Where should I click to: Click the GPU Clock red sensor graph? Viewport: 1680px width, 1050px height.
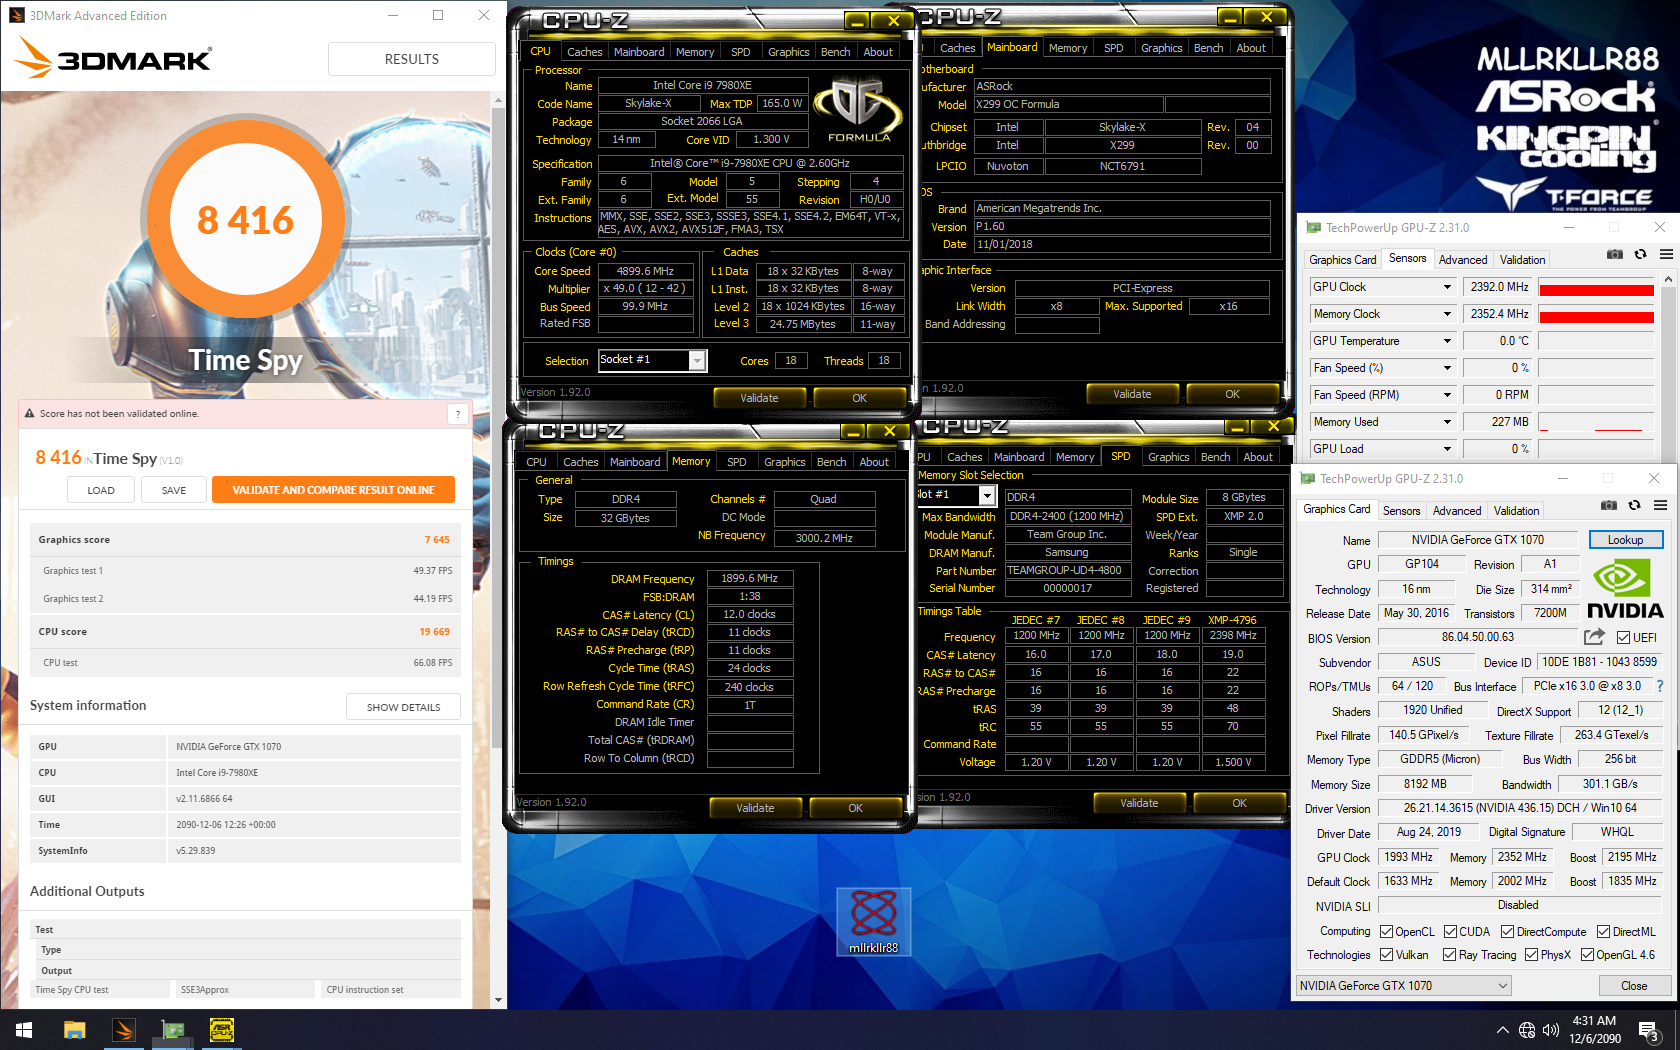coord(1596,287)
